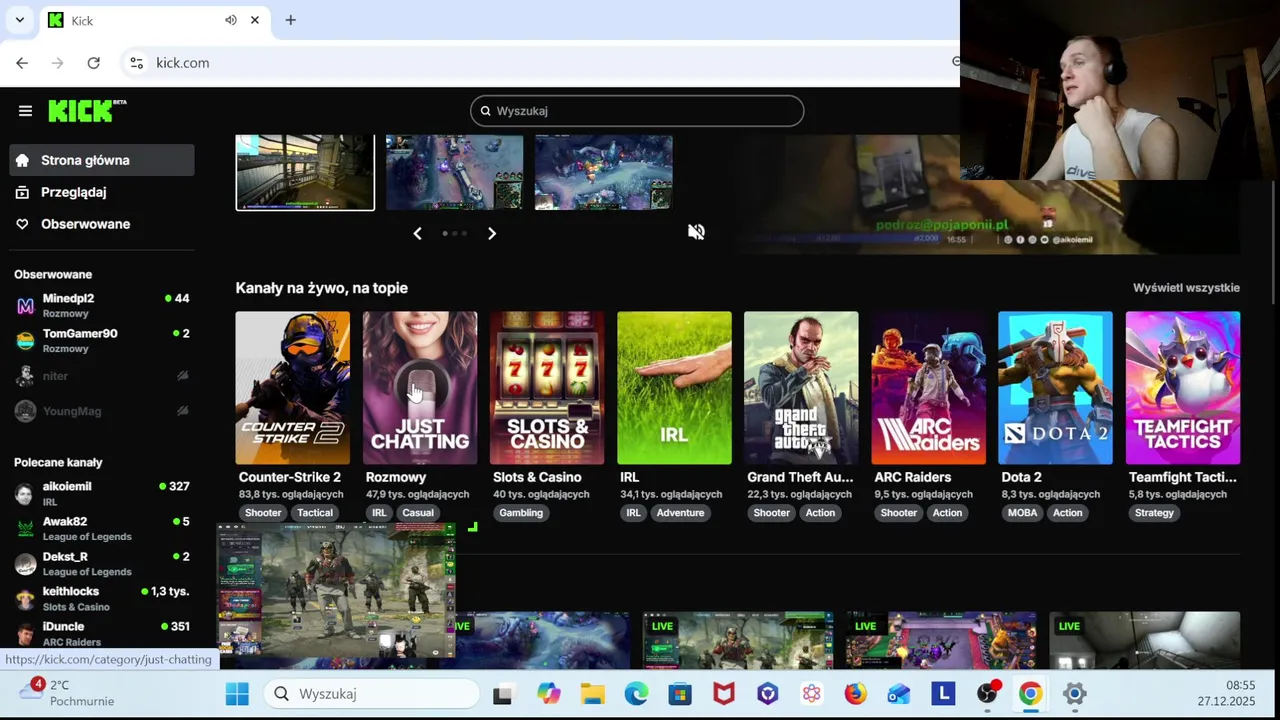This screenshot has height=720, width=1280.
Task: Open recommended channel keithlocks
Action: 102,598
